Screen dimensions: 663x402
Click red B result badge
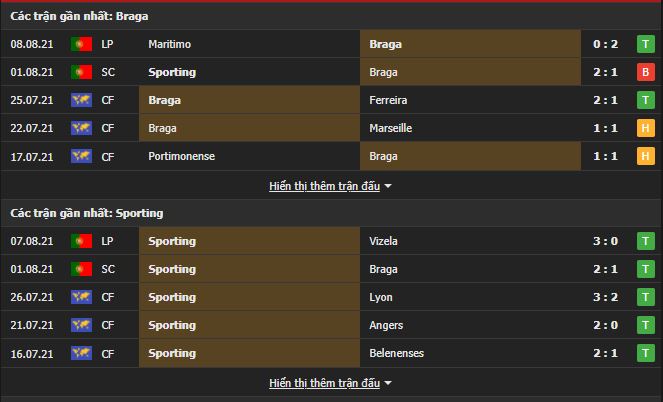pyautogui.click(x=644, y=72)
